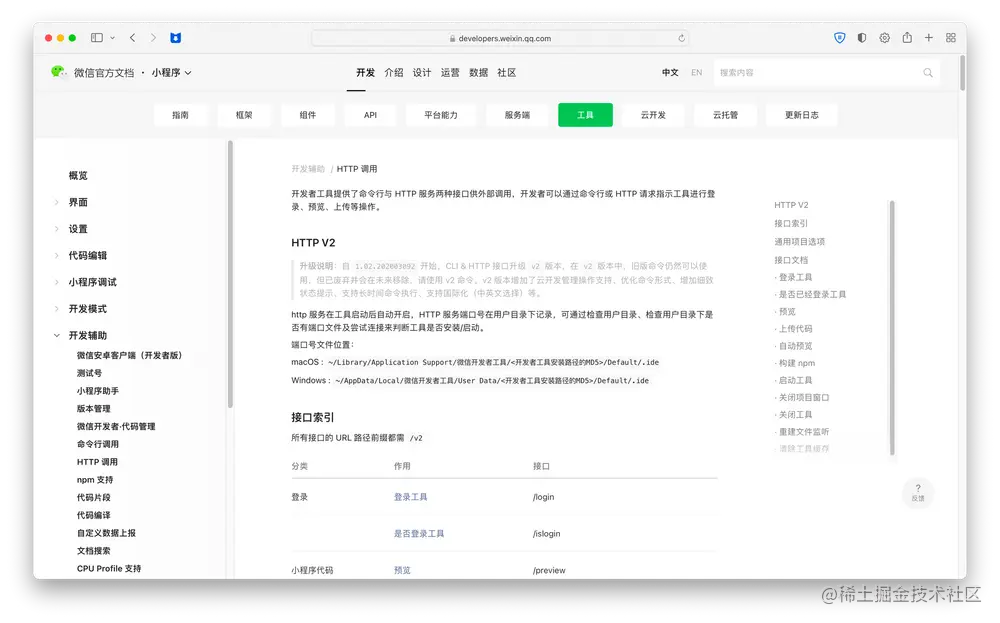Switch to the 云开发 tab
Screen dimensions: 1000x623
pos(654,114)
